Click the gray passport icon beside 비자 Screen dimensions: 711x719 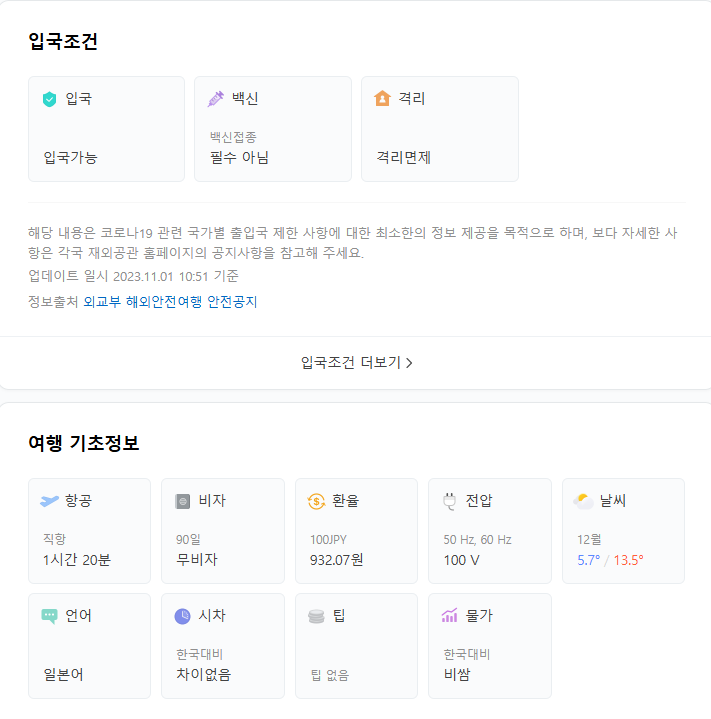[x=182, y=501]
